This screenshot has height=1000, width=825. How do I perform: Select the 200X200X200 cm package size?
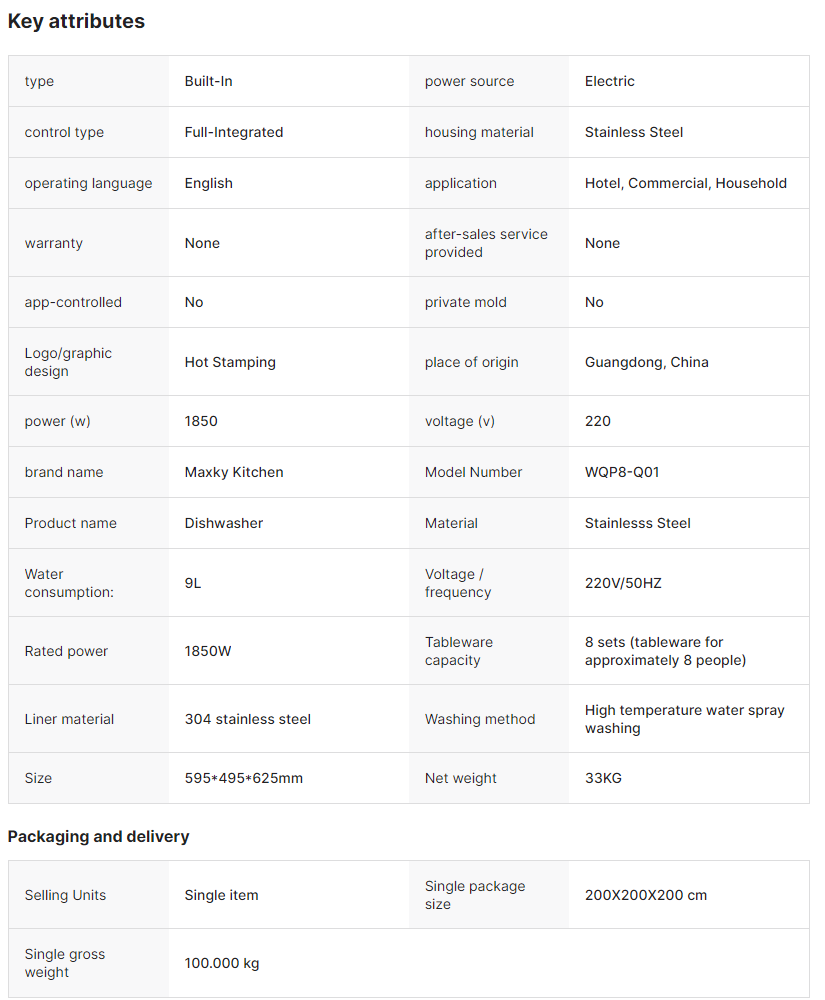[646, 895]
